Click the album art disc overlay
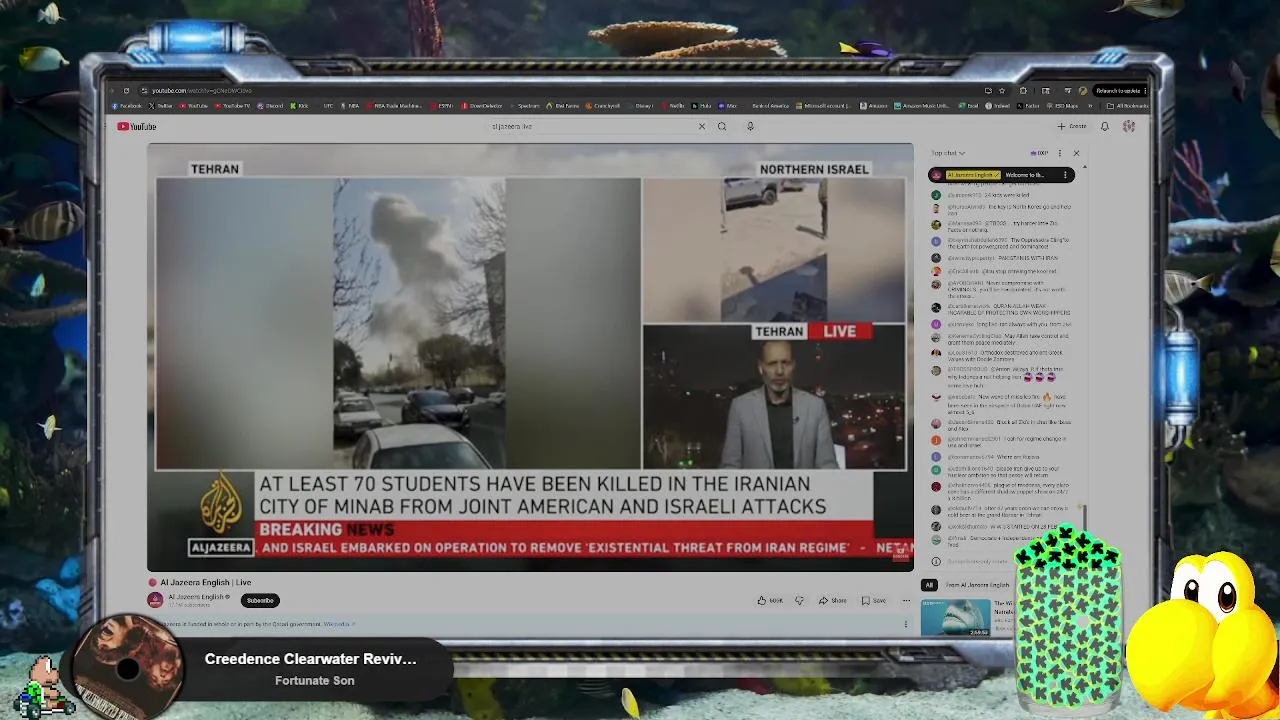Viewport: 1280px width, 720px height. click(x=128, y=667)
